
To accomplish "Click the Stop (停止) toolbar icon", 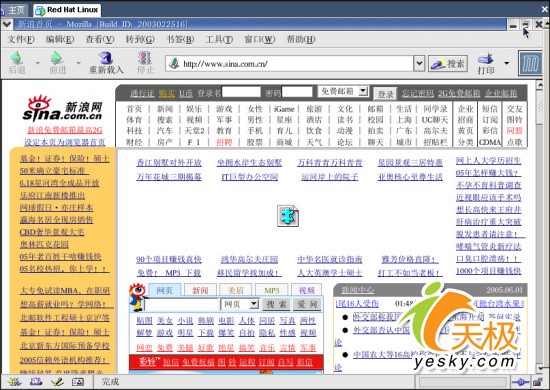I will click(145, 58).
